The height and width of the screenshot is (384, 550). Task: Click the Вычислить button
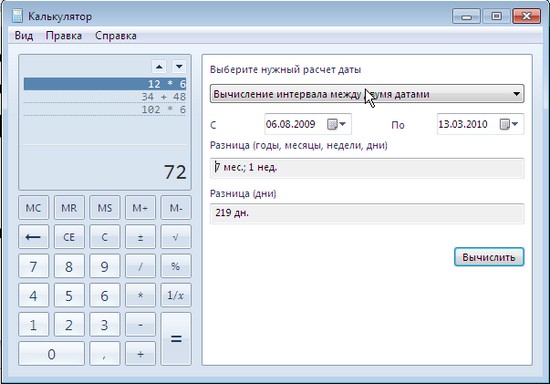tap(489, 257)
